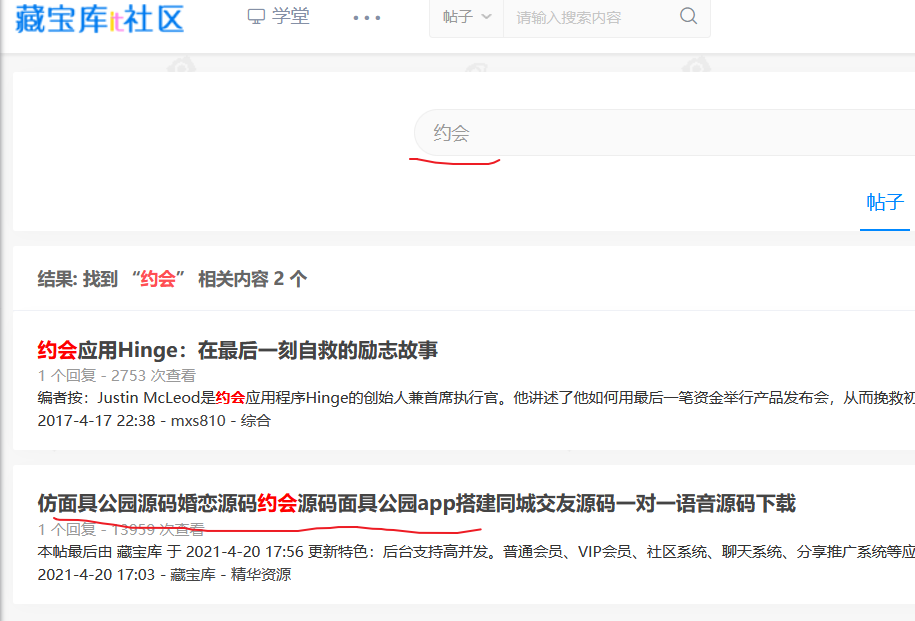Click the magnifier search icon

(688, 17)
